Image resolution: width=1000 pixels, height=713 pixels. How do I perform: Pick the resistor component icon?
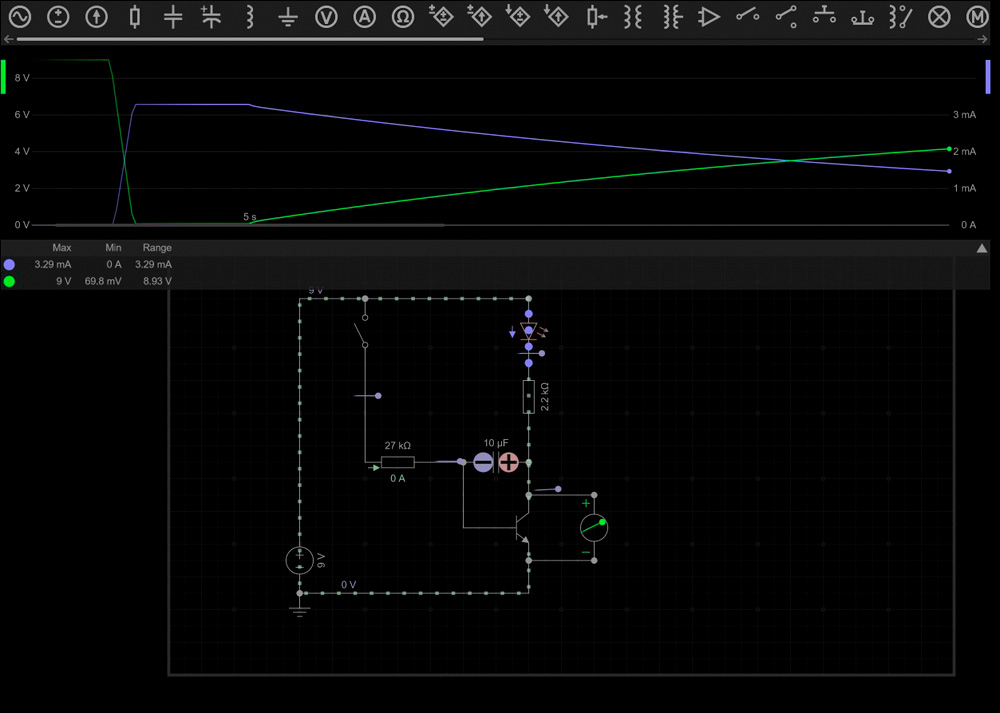tap(135, 17)
